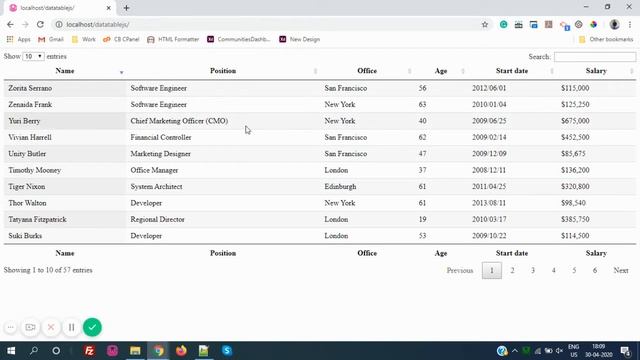
Task: Expand Other bookmarks folder
Action: pyautogui.click(x=606, y=39)
